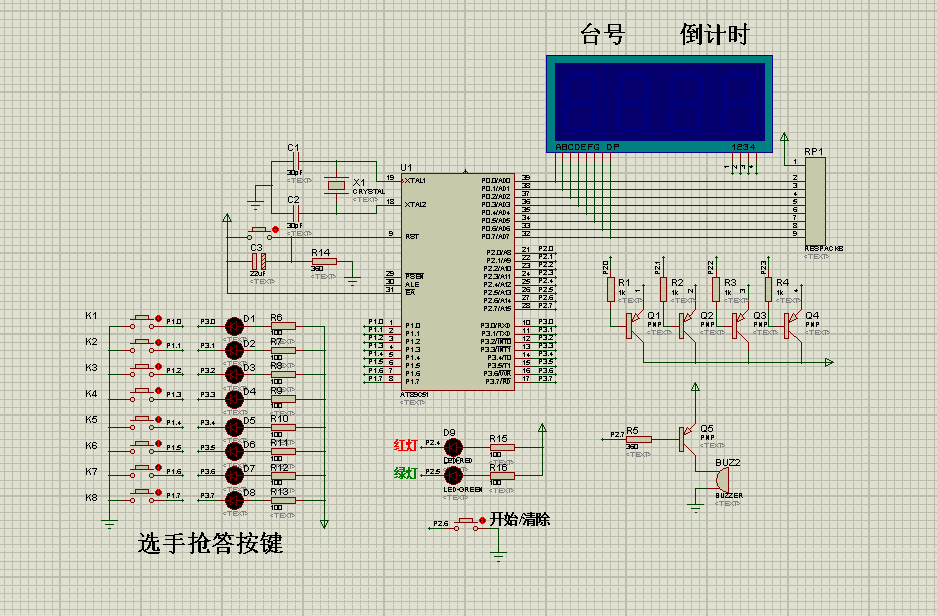Select resistor R4
This screenshot has height=616, width=937.
click(x=768, y=289)
